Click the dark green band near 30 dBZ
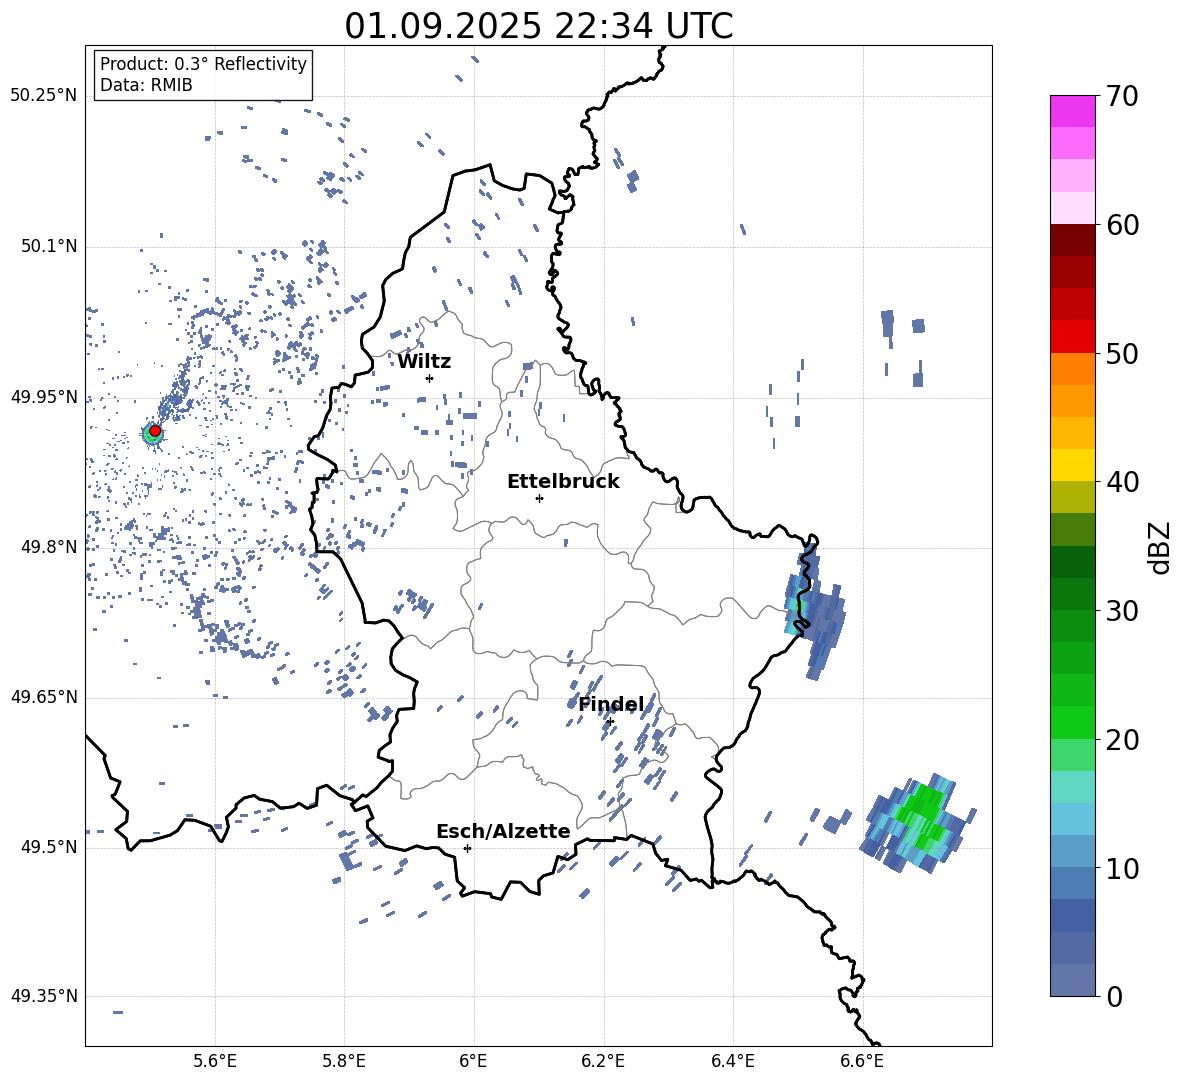 pyautogui.click(x=1072, y=594)
